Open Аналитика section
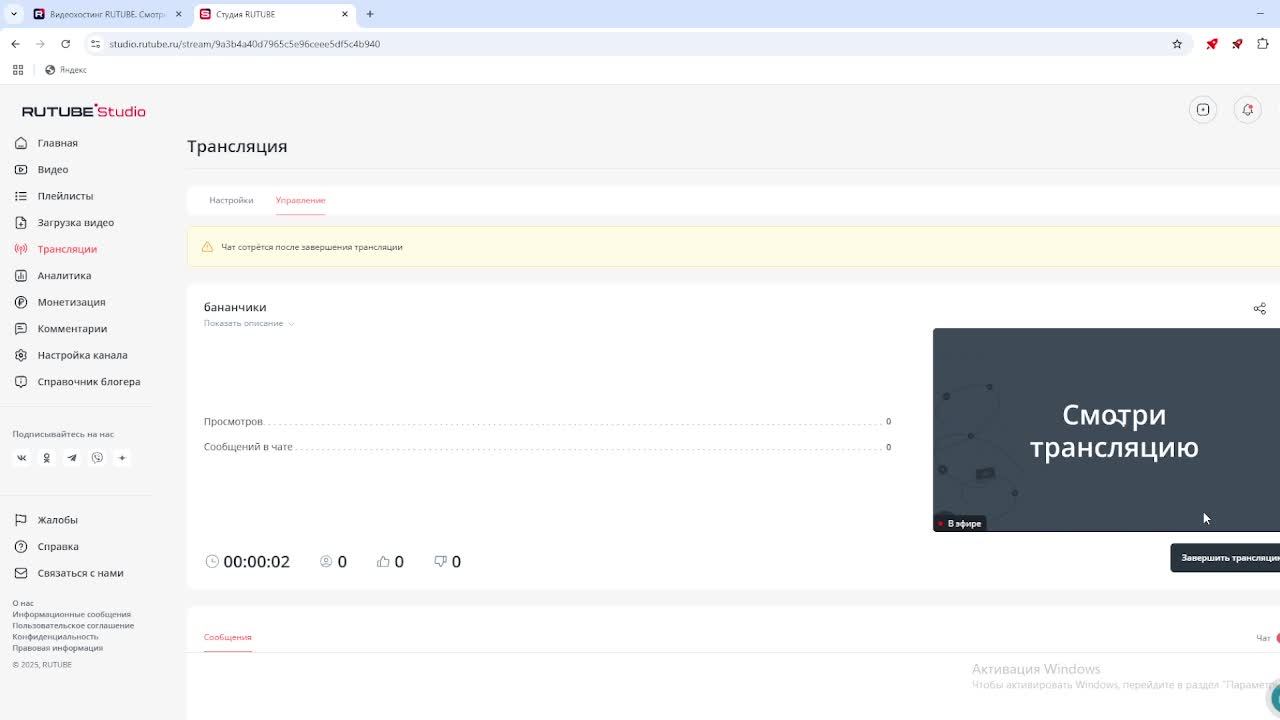Screen dimensions: 1280x720 tap(64, 276)
